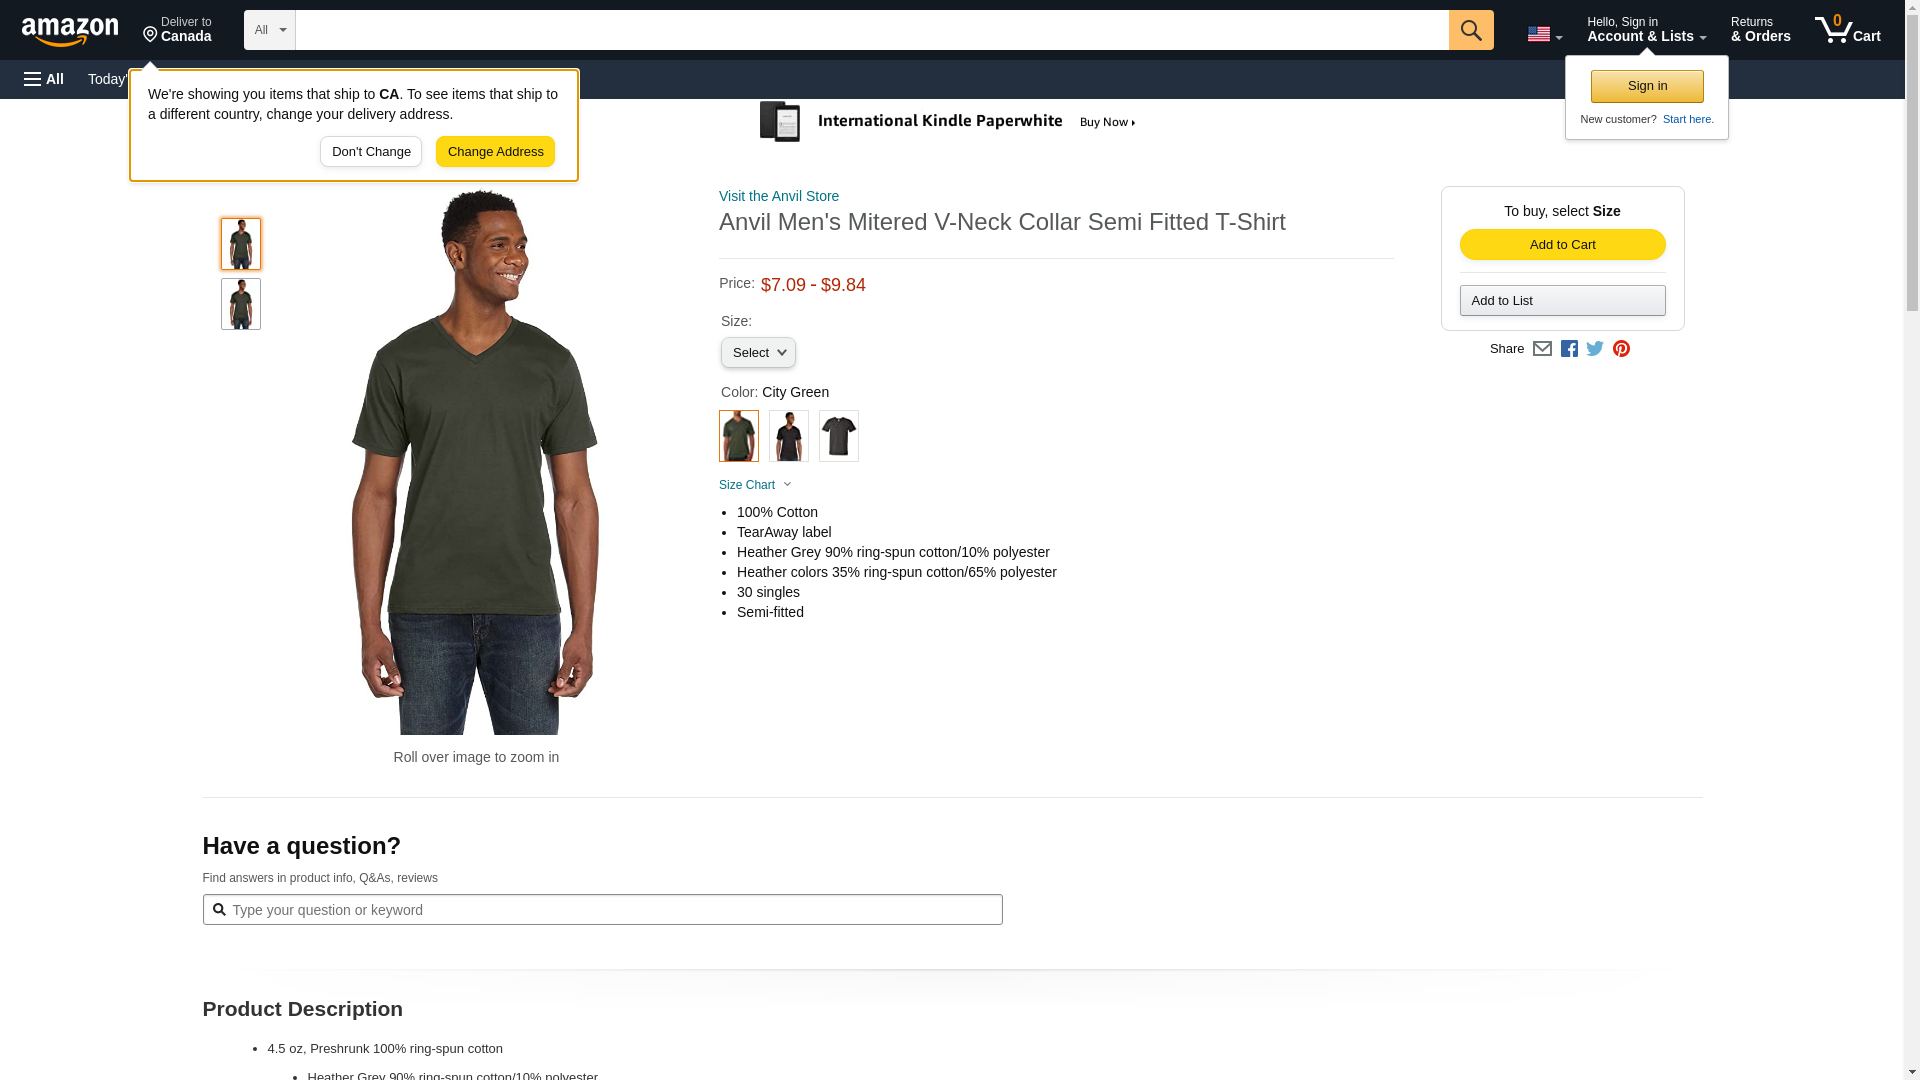Share product on Twitter
The height and width of the screenshot is (1080, 1920).
[1594, 349]
